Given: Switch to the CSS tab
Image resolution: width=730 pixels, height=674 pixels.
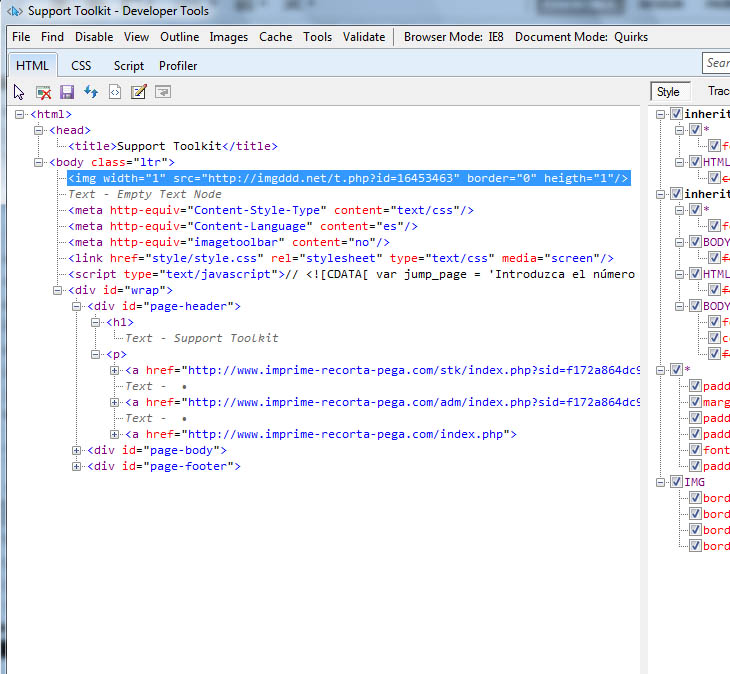Looking at the screenshot, I should point(81,66).
